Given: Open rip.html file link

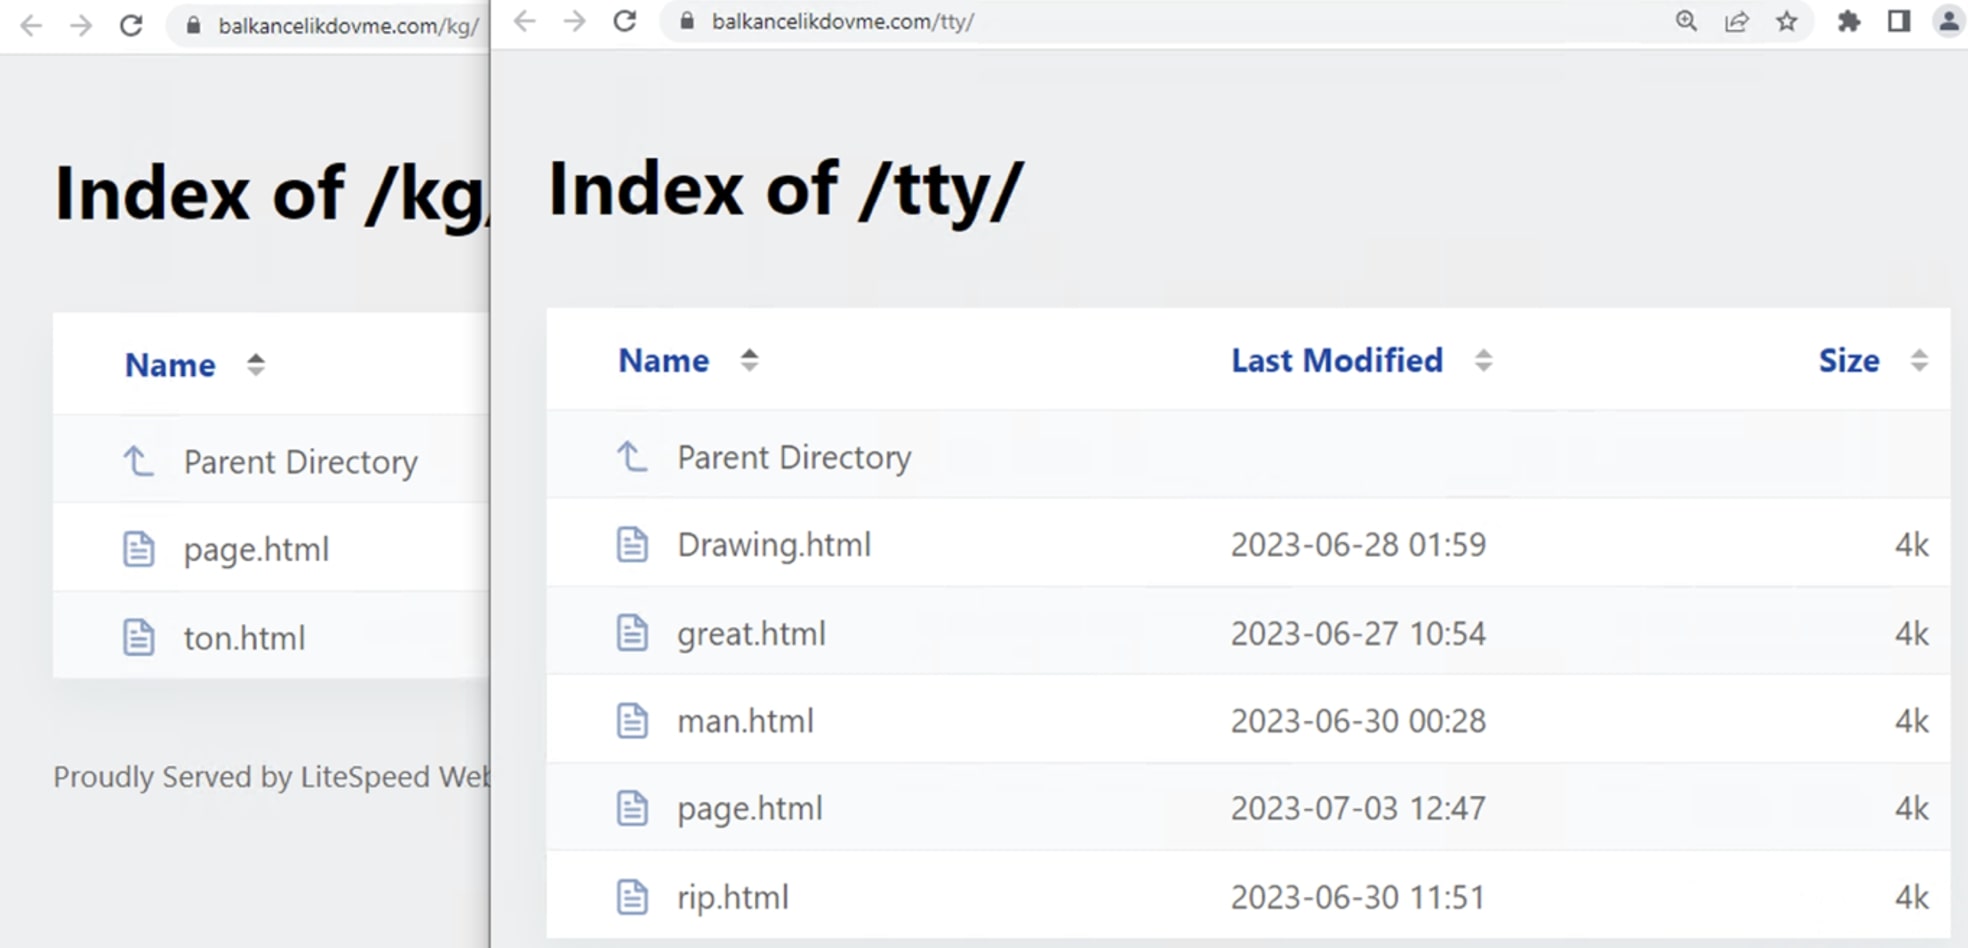Looking at the screenshot, I should 732,897.
